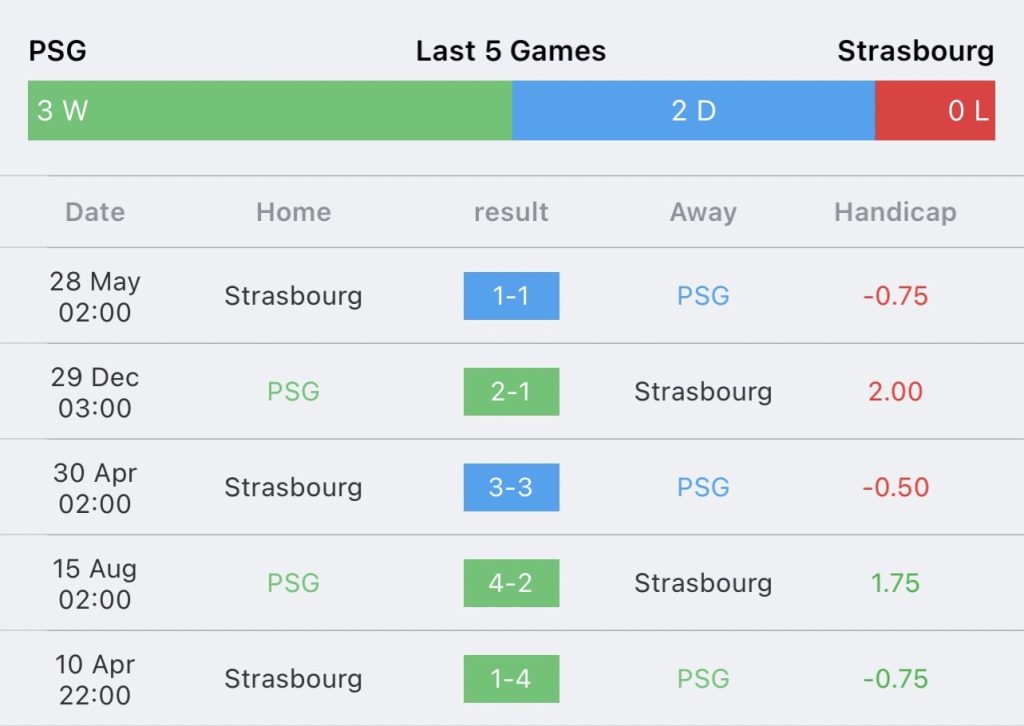
Task: Click the 3-3 draw score badge
Action: 511,487
